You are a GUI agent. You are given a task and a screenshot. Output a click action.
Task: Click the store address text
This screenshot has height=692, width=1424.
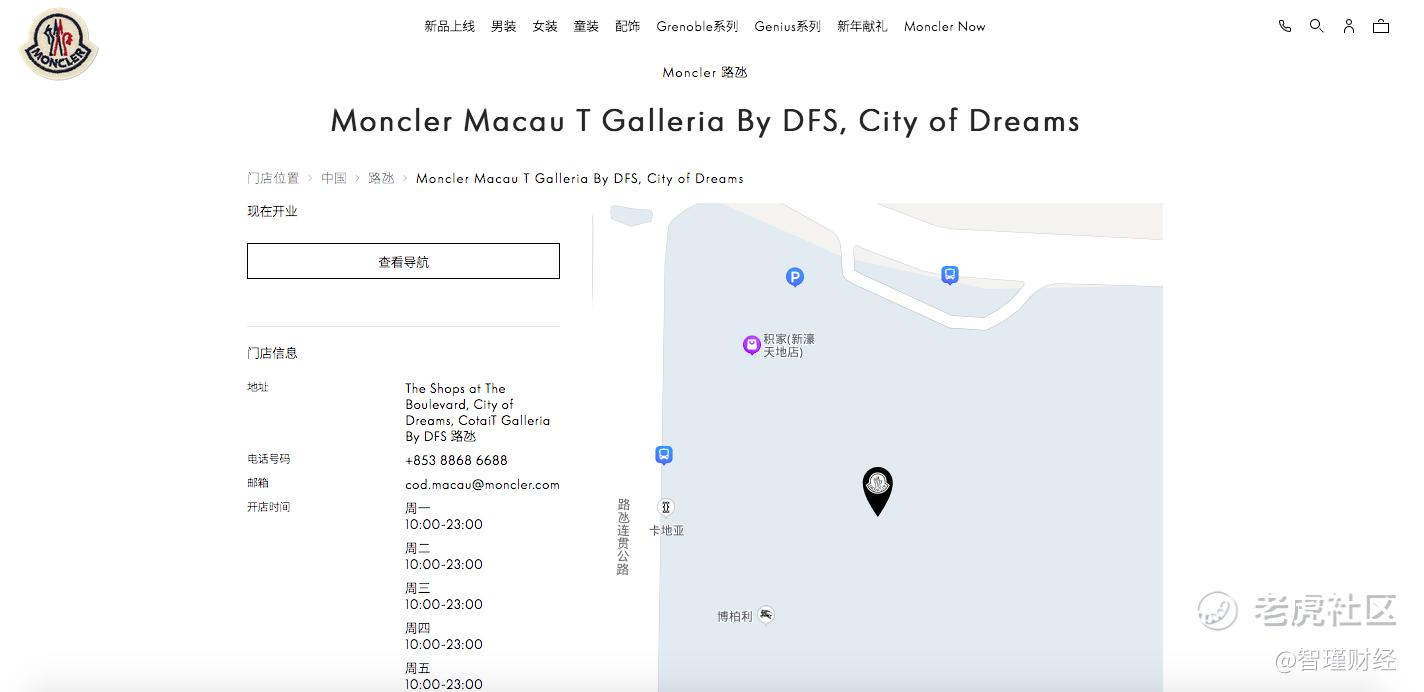(x=478, y=412)
